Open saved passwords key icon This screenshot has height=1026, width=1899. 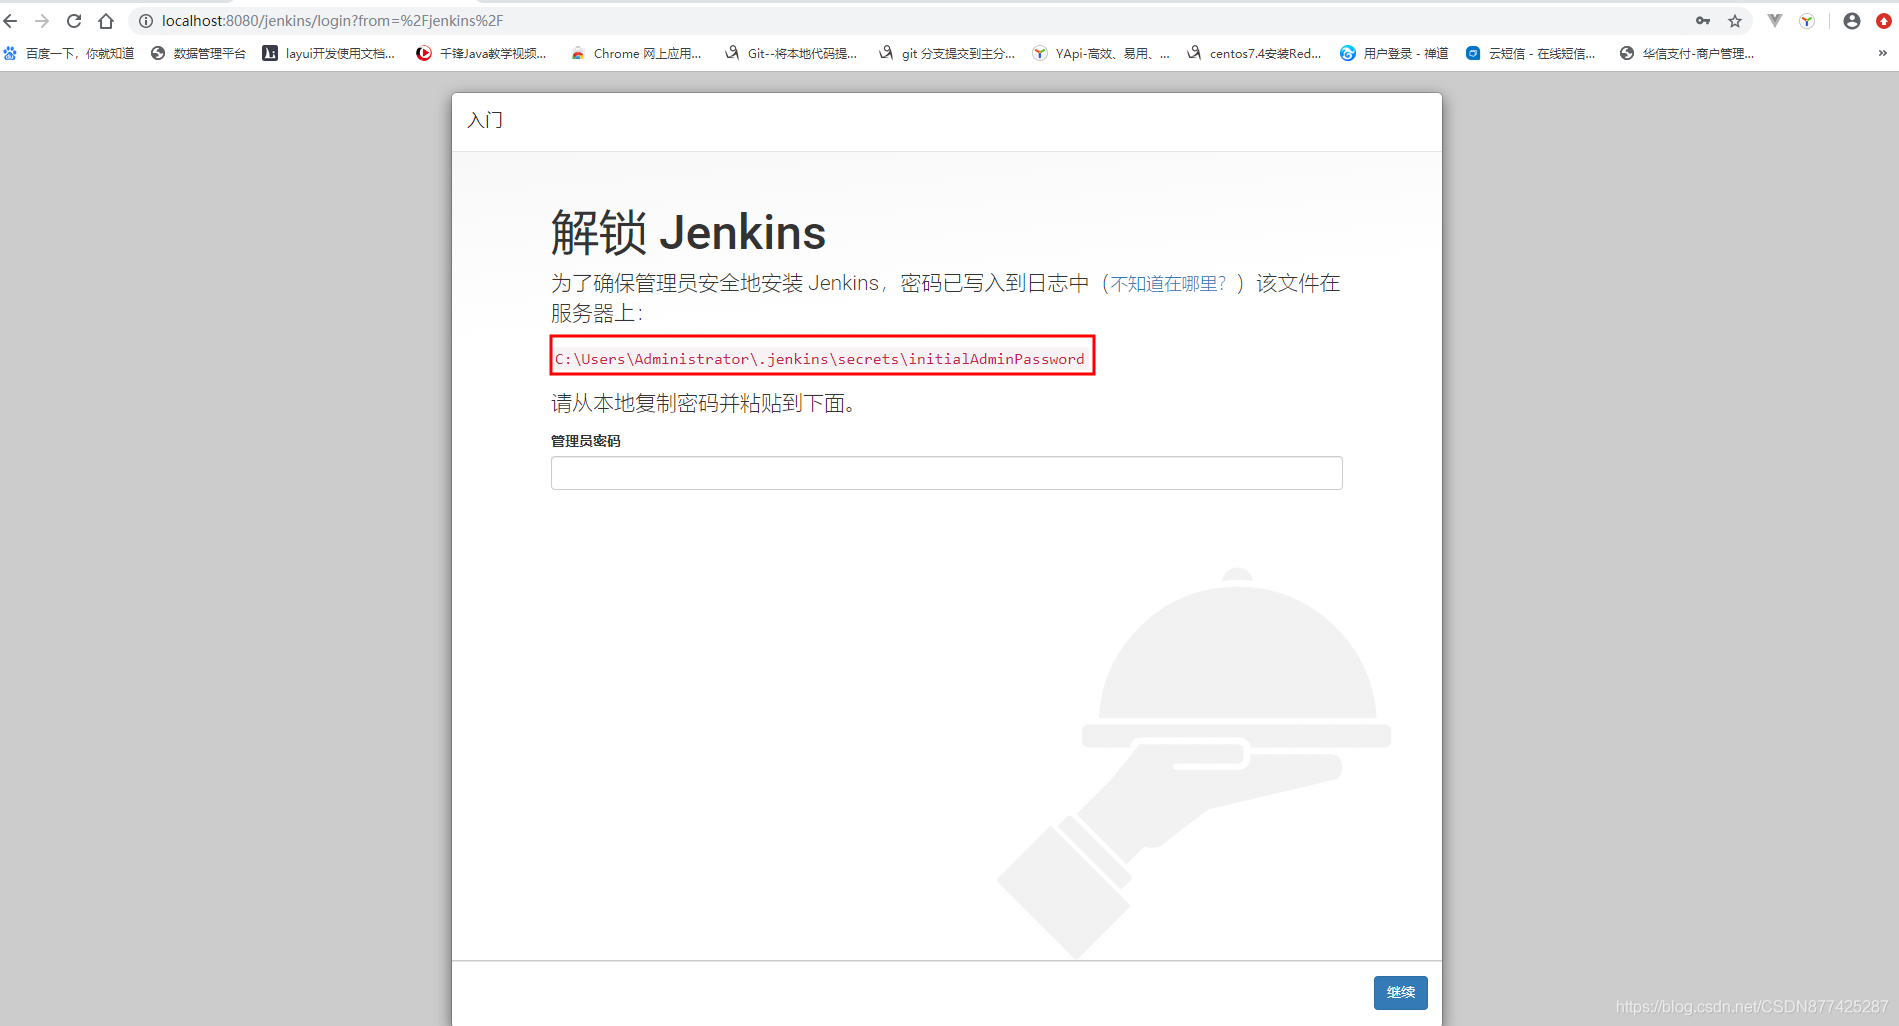(x=1703, y=21)
